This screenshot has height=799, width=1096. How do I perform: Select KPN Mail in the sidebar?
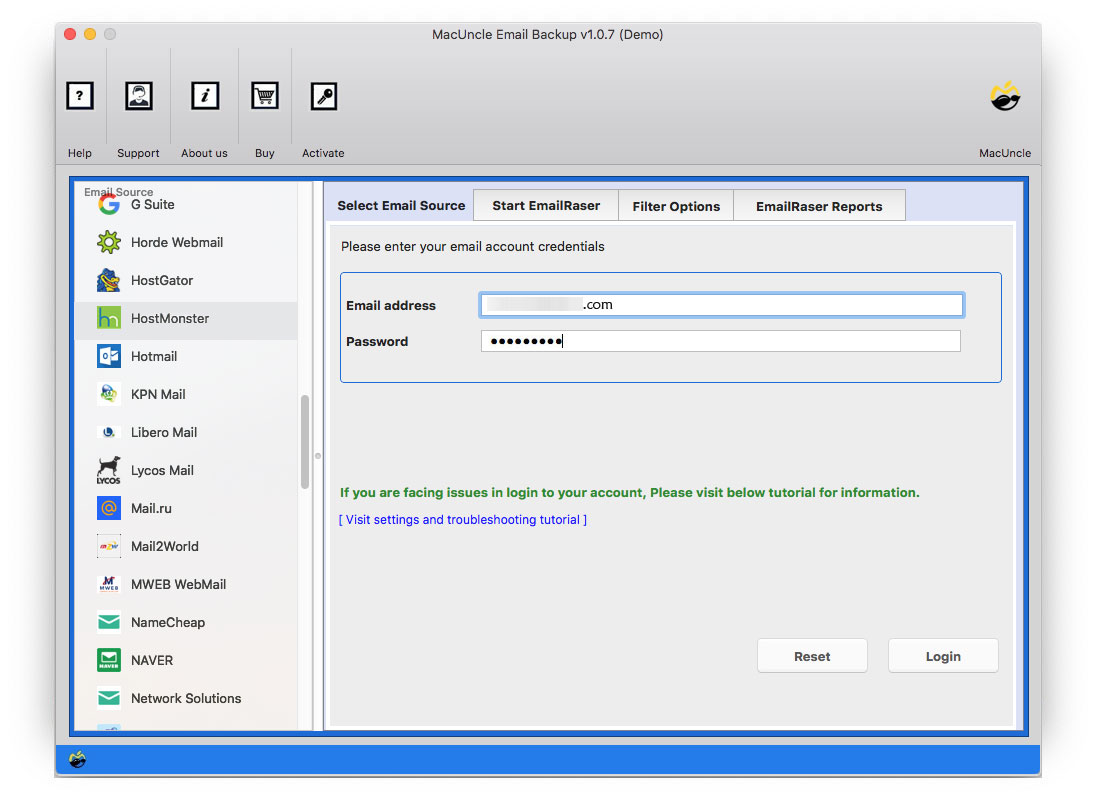click(x=158, y=394)
